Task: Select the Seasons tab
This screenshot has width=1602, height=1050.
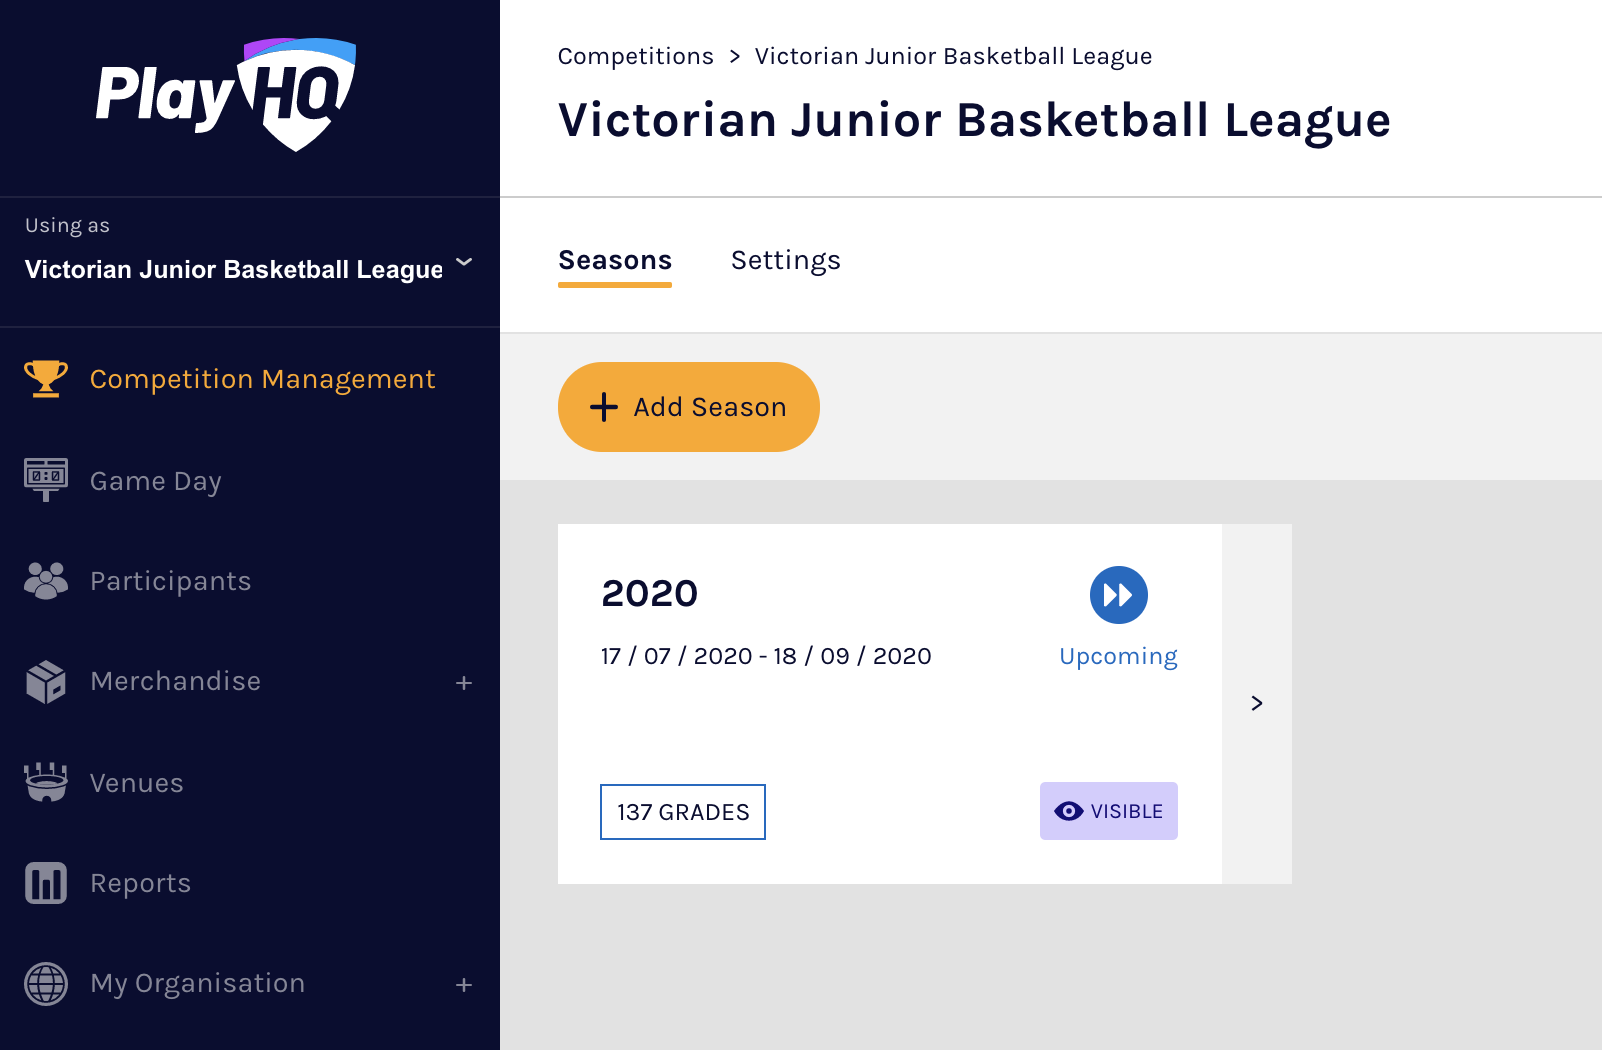Action: click(615, 261)
